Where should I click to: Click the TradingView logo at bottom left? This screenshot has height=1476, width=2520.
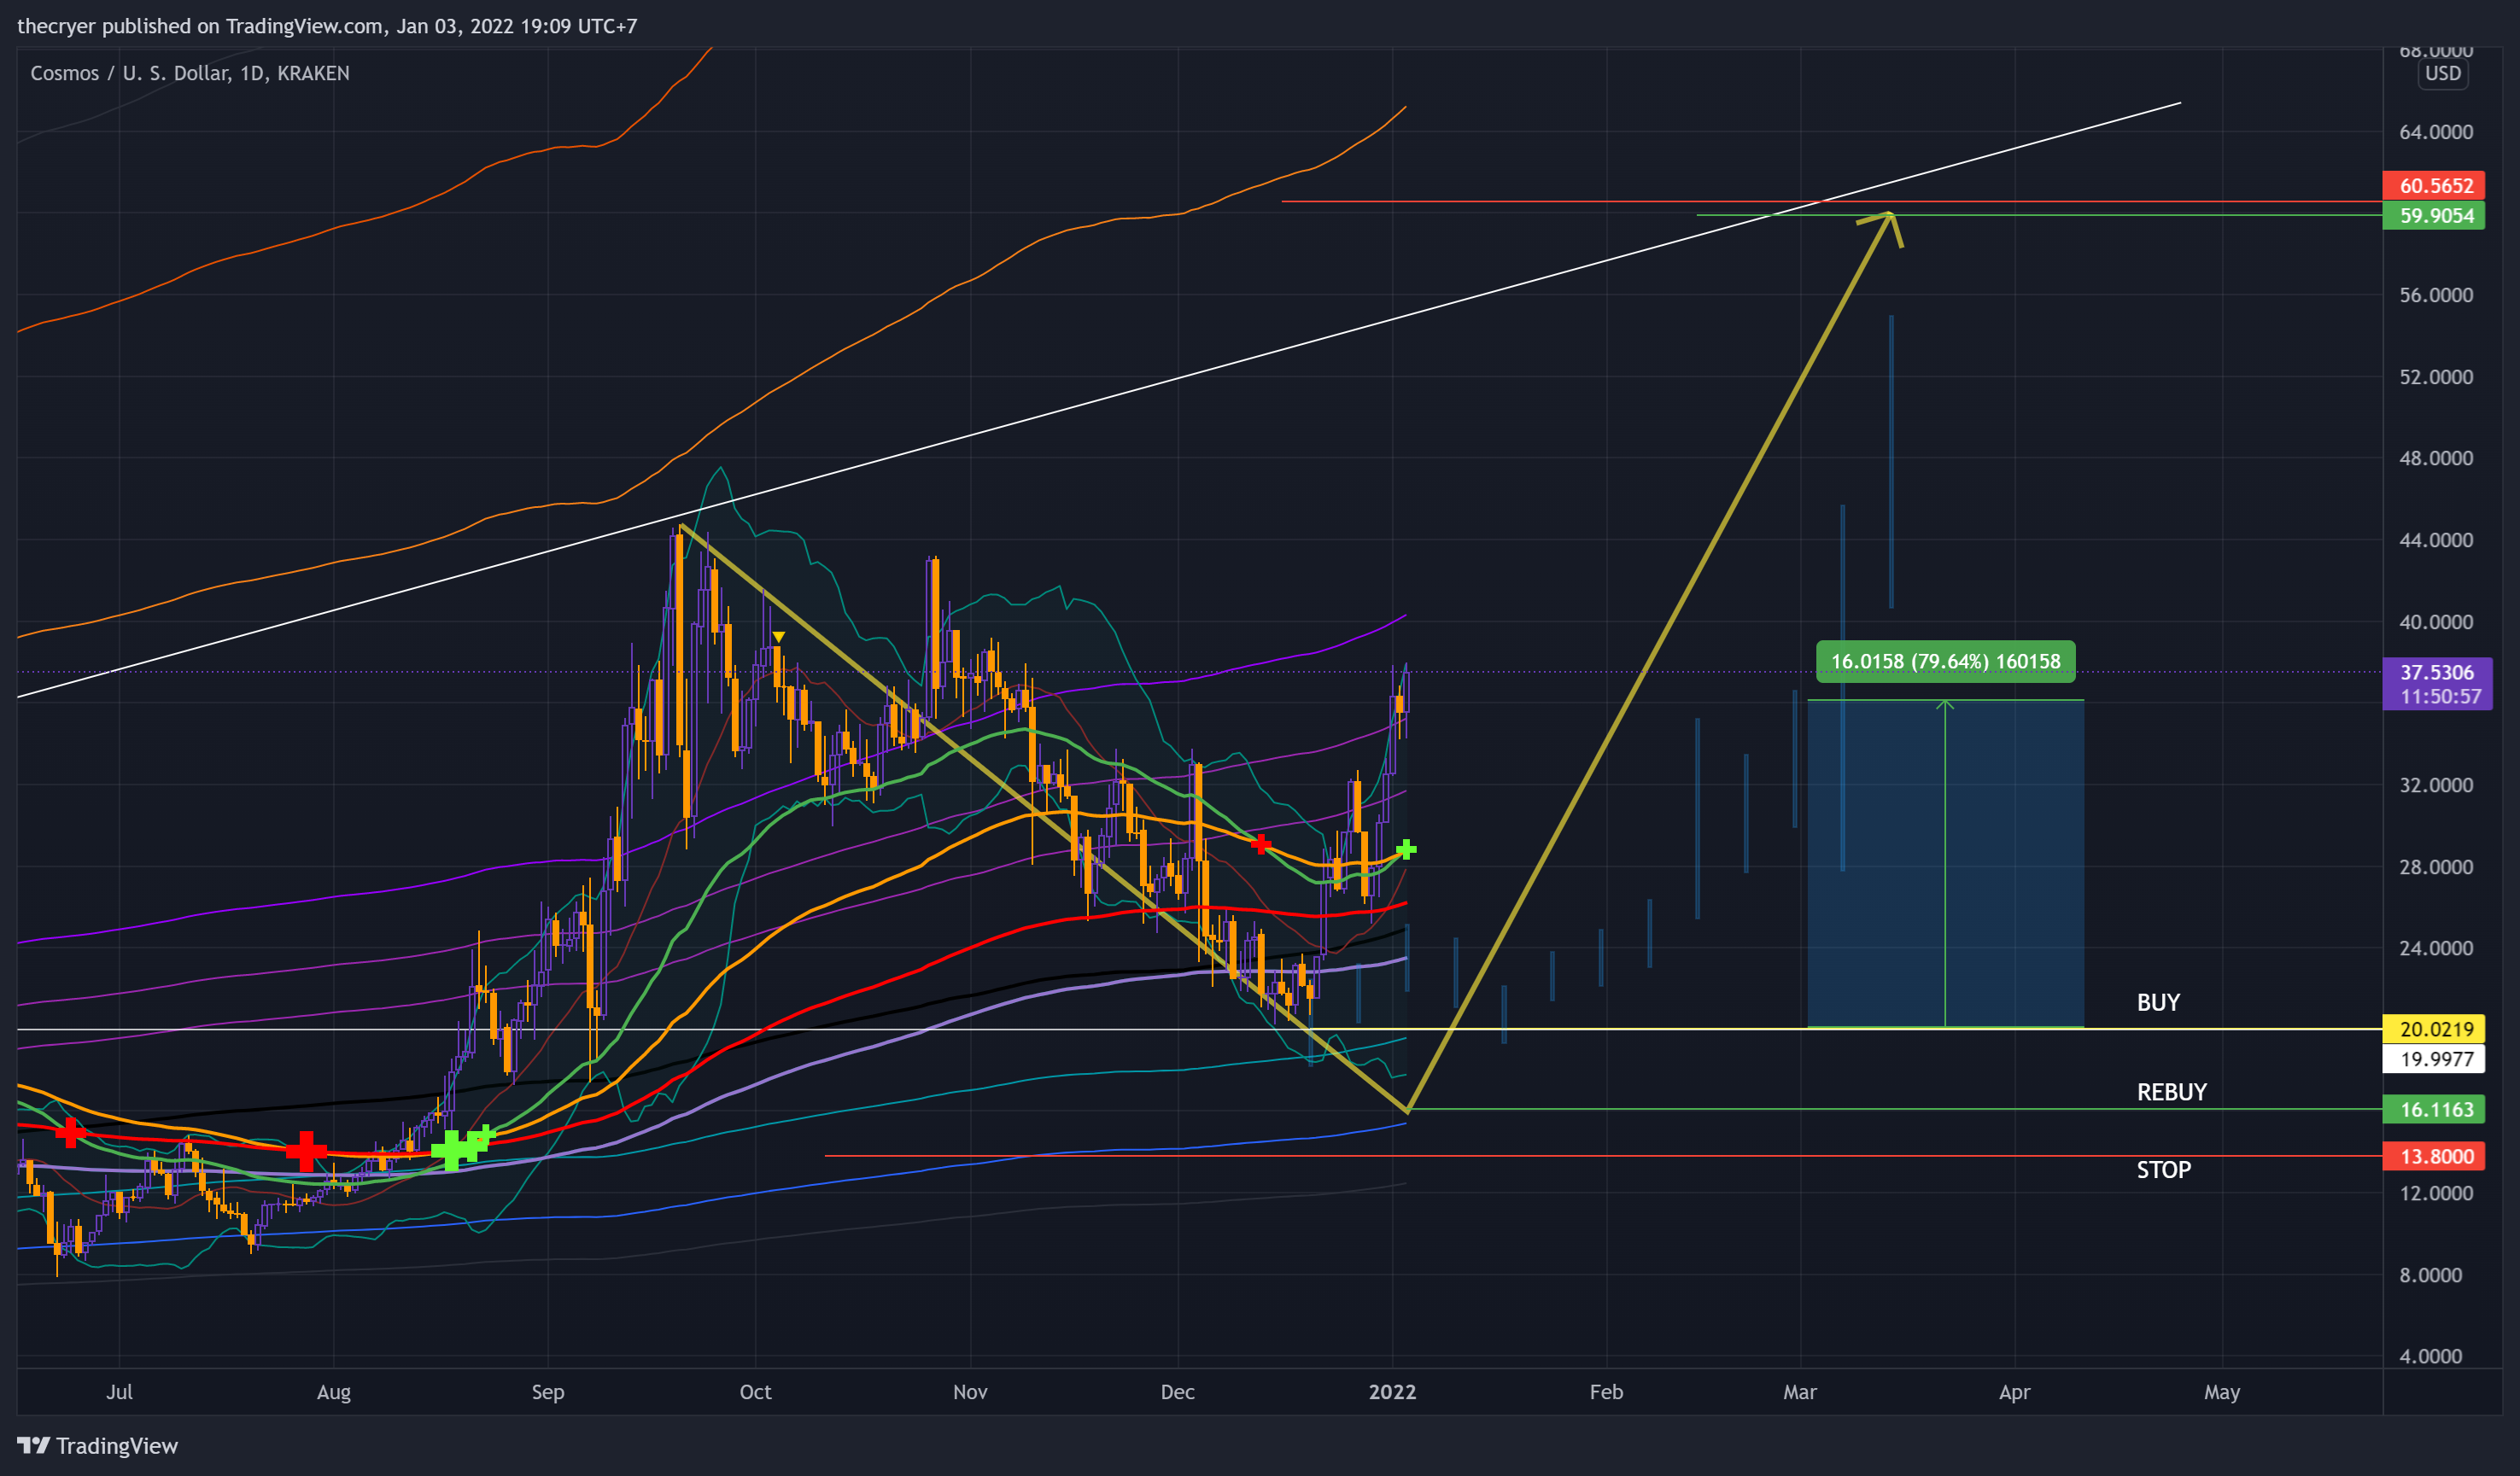(x=97, y=1445)
